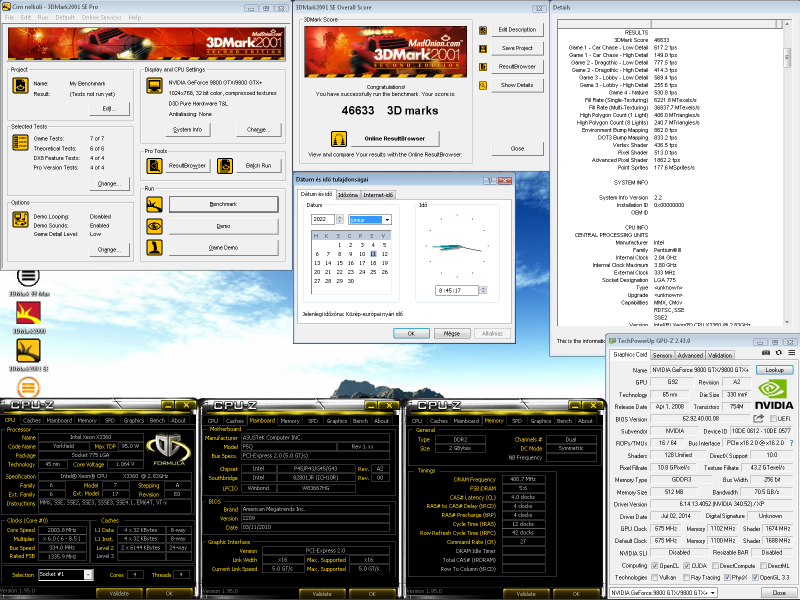800x600 pixels.
Task: Switch to the Internet-idő tab
Action: (x=378, y=195)
